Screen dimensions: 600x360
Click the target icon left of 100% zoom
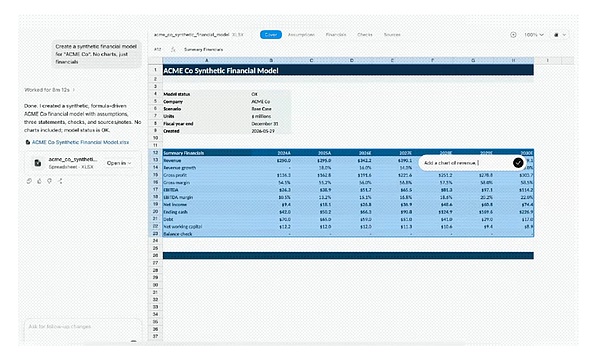(x=513, y=35)
